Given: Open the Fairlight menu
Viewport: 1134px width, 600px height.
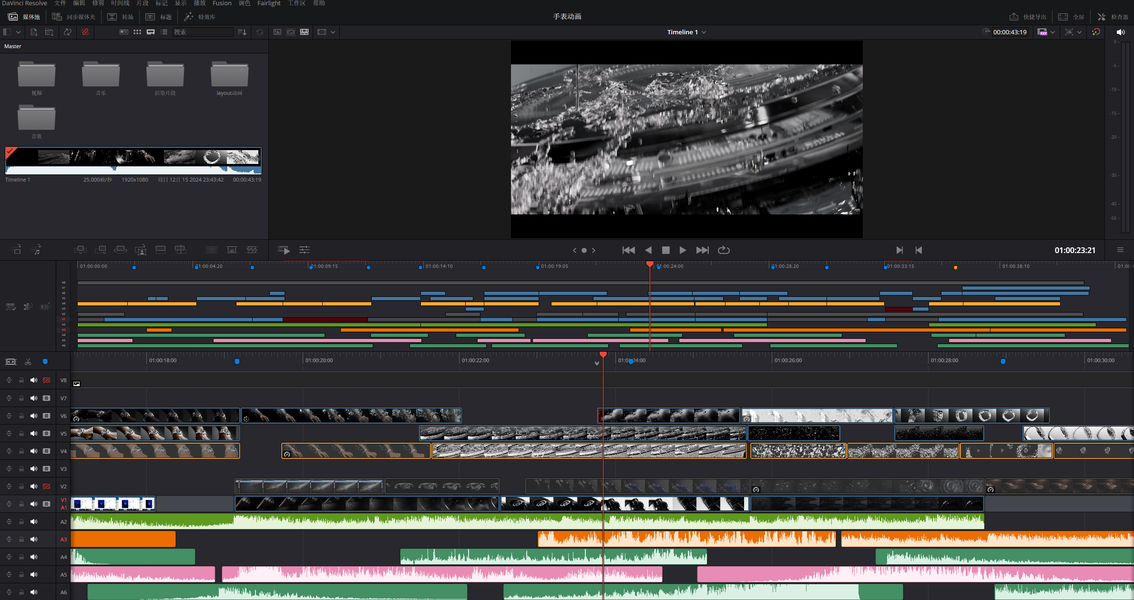Looking at the screenshot, I should [x=269, y=3].
